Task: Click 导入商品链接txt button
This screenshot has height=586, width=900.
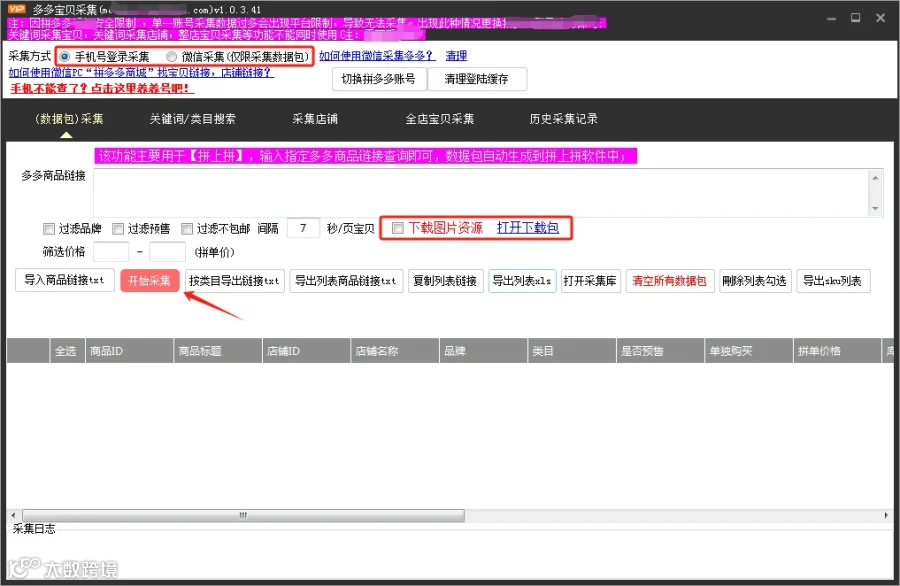Action: tap(64, 280)
